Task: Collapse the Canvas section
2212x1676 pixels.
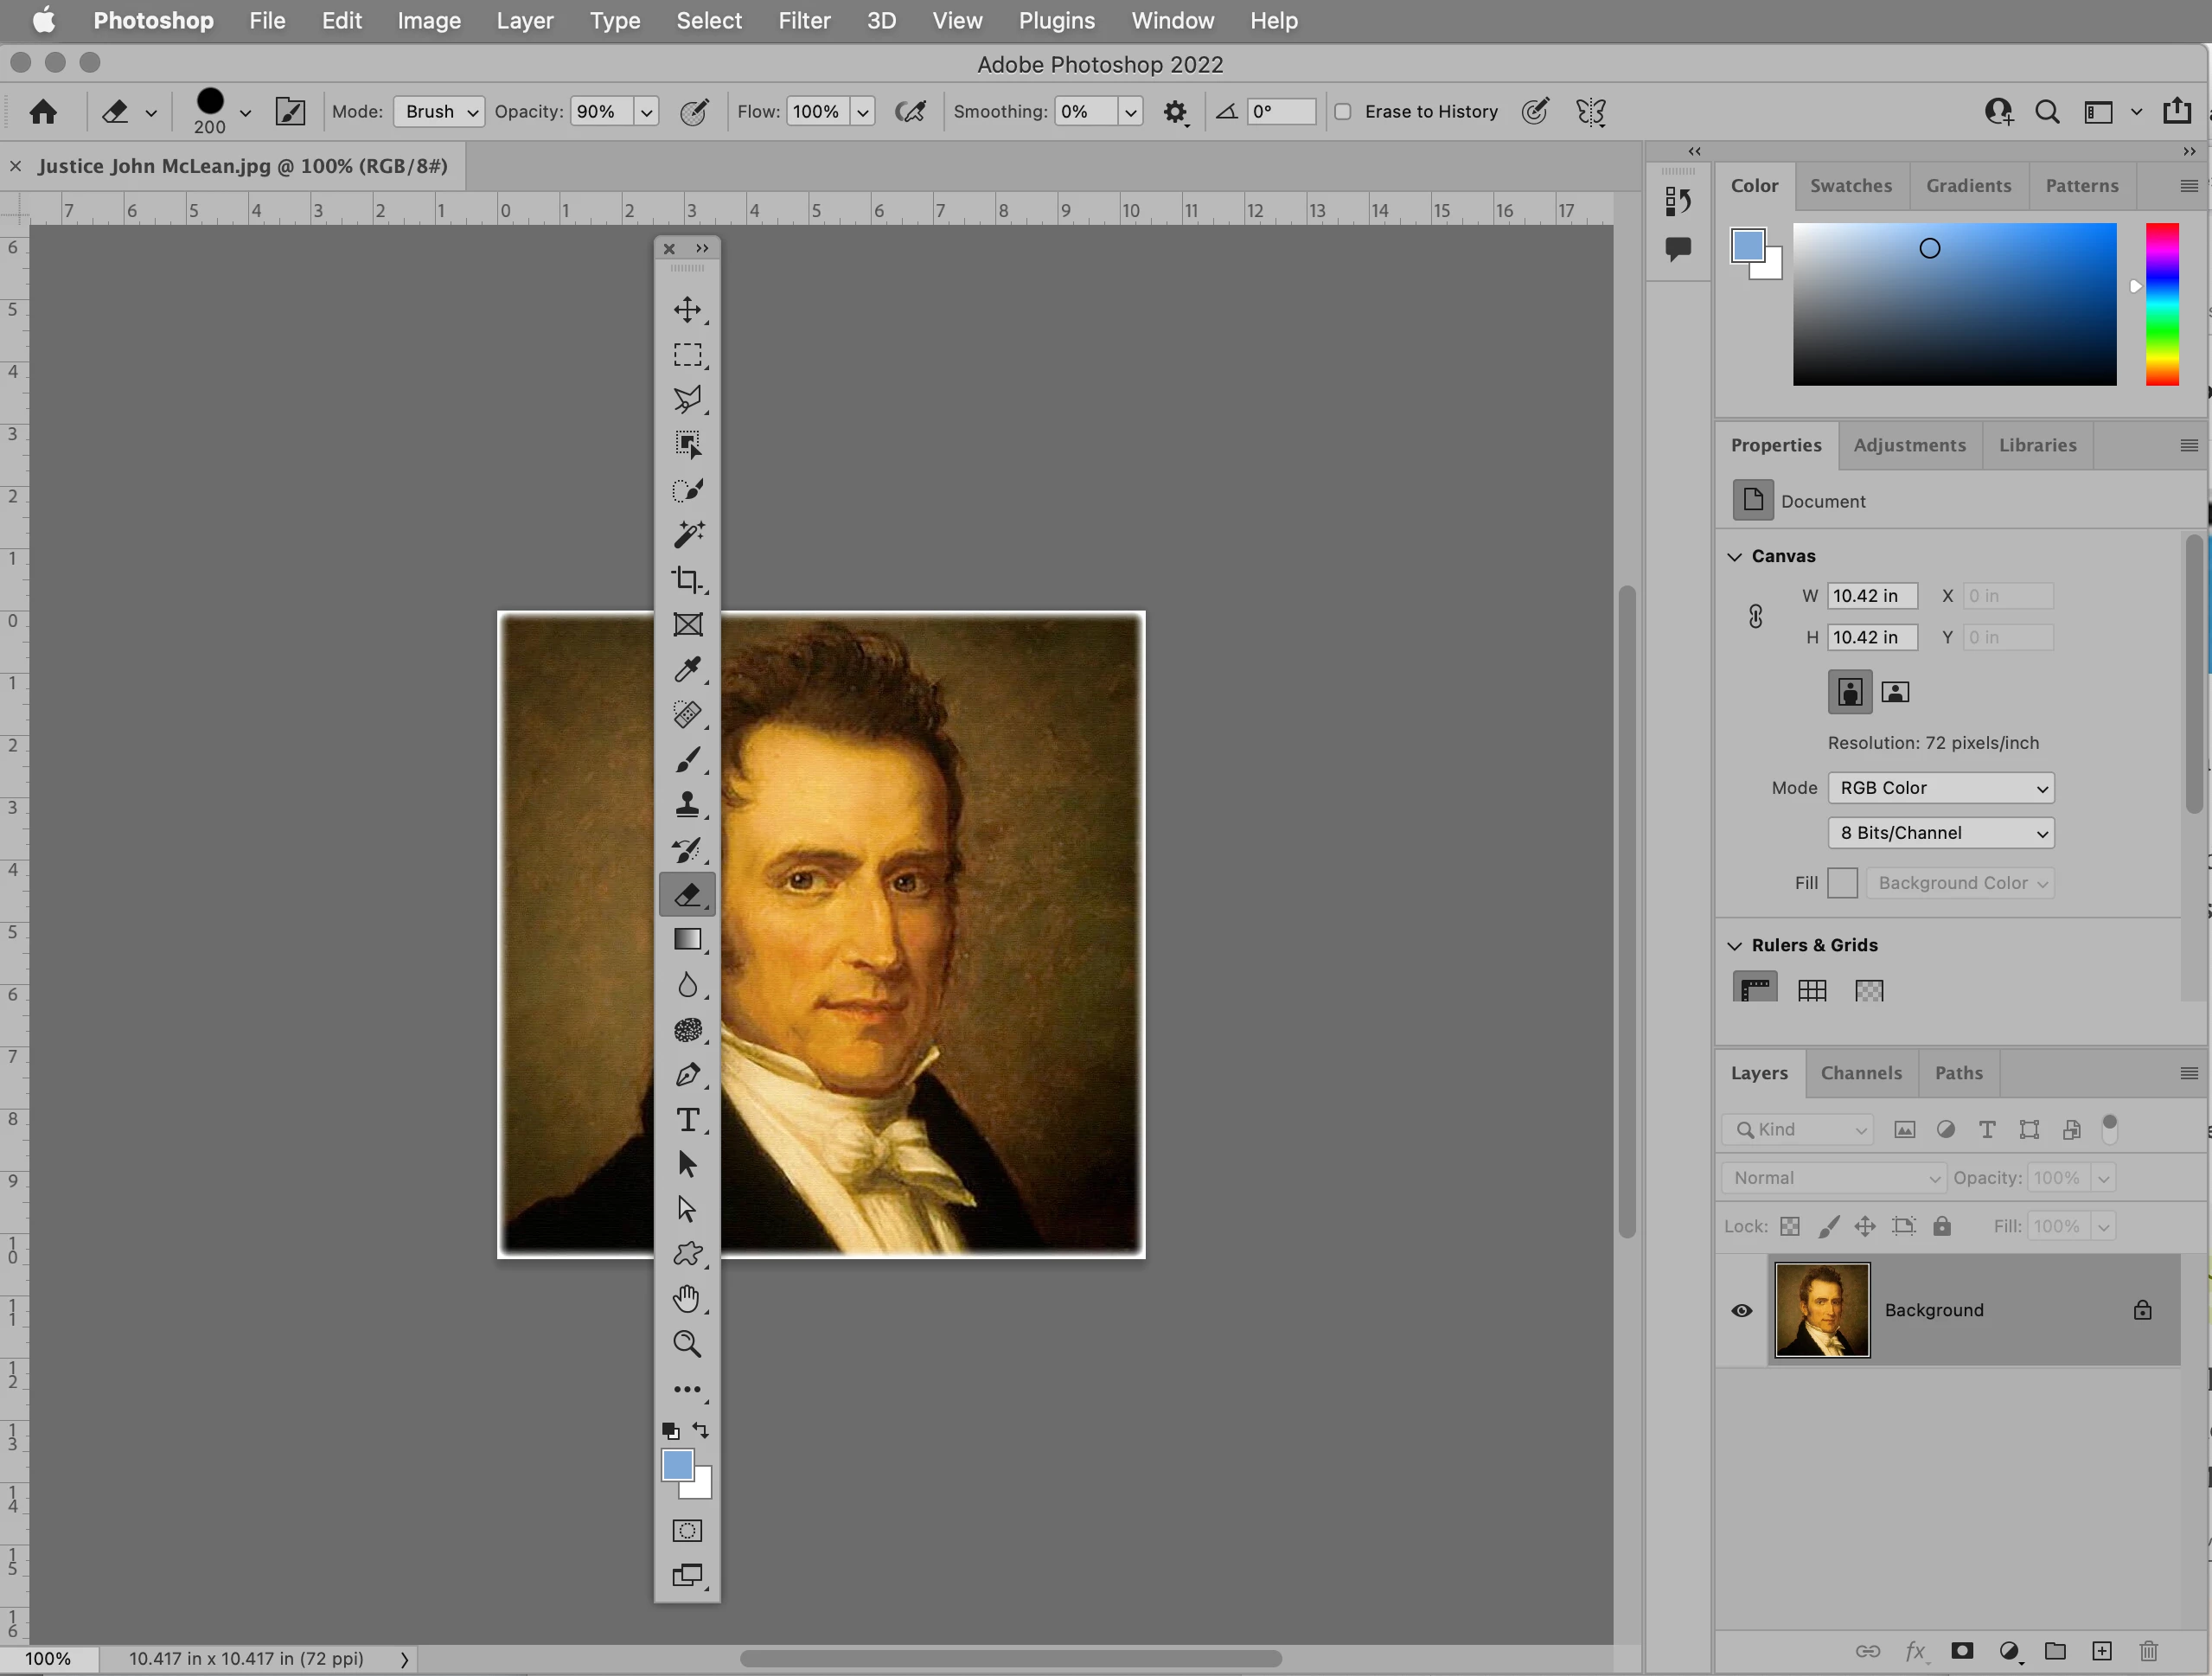Action: point(1735,556)
